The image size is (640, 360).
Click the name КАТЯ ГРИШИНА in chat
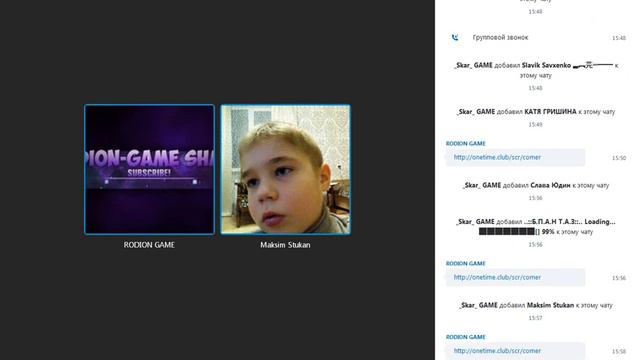tap(550, 111)
